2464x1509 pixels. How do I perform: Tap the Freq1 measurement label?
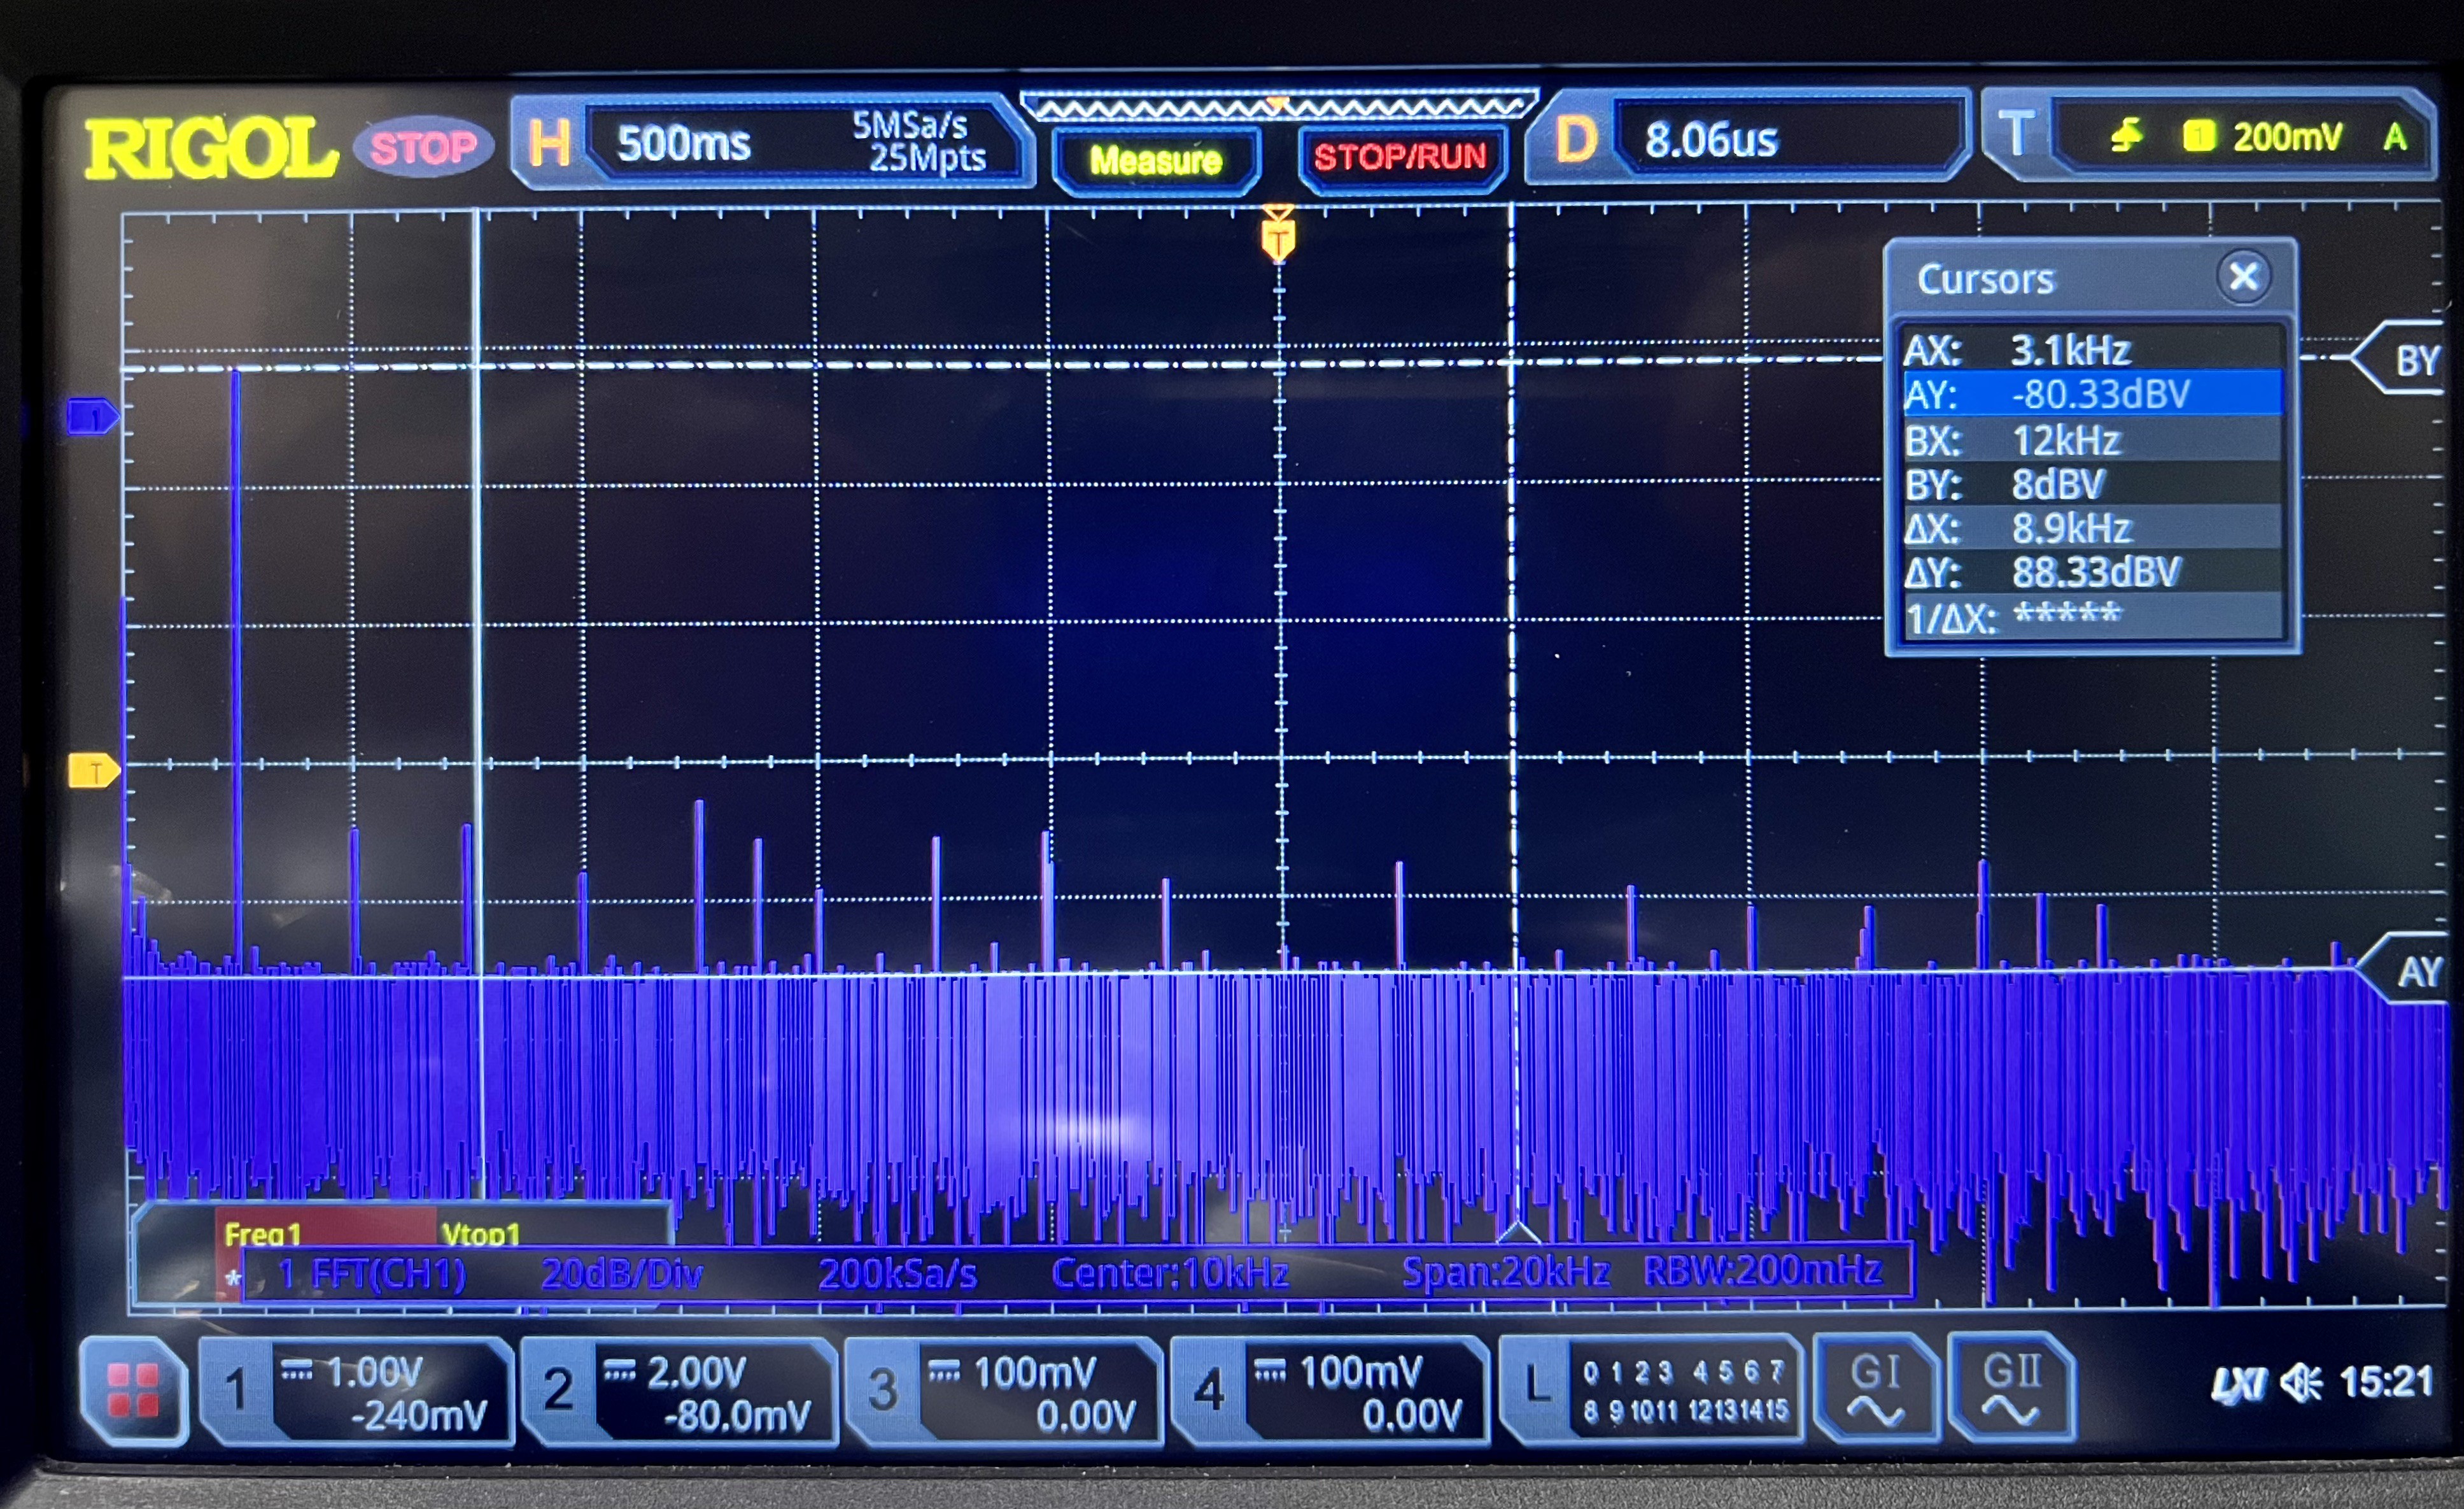click(263, 1233)
